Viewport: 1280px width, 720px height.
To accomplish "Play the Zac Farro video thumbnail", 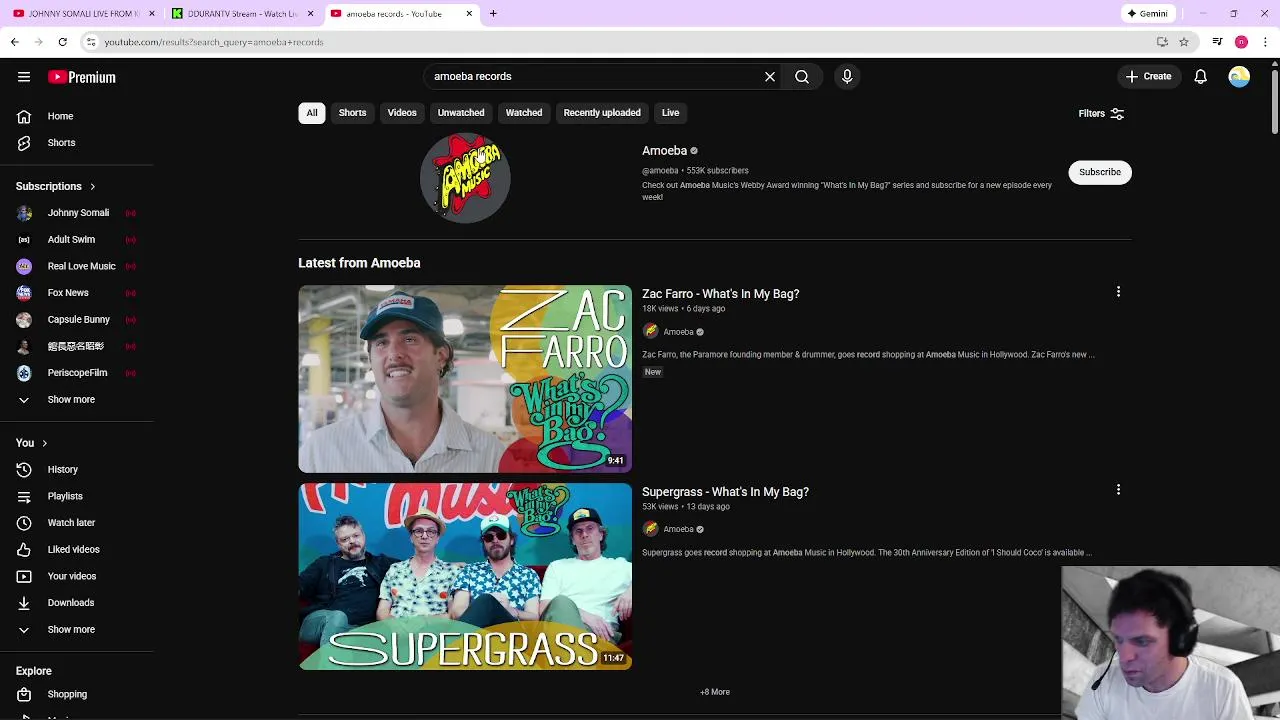I will point(465,379).
